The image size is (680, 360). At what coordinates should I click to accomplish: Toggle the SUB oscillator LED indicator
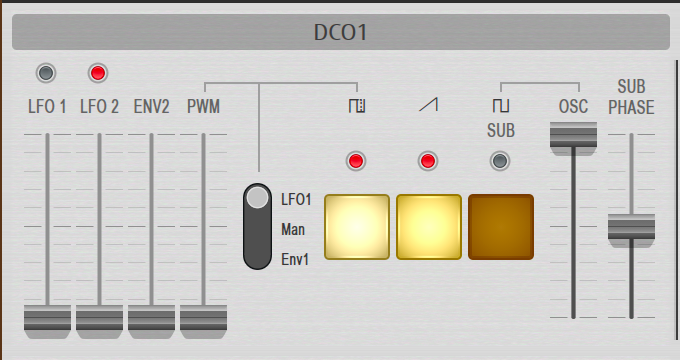[500, 161]
